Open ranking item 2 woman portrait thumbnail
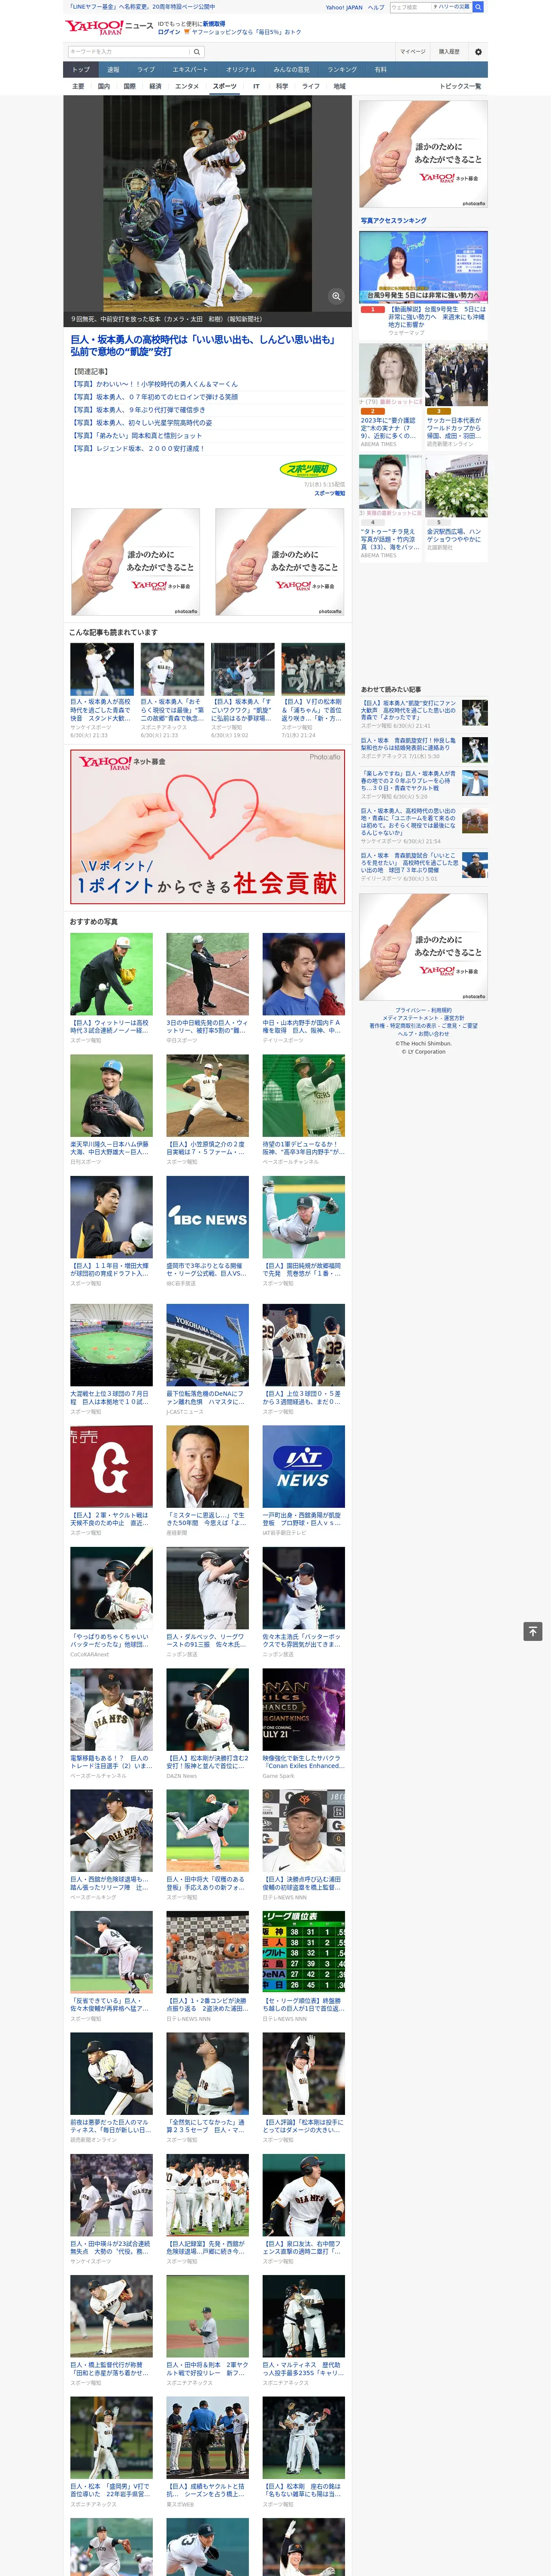The height and width of the screenshot is (2576, 551). (391, 375)
